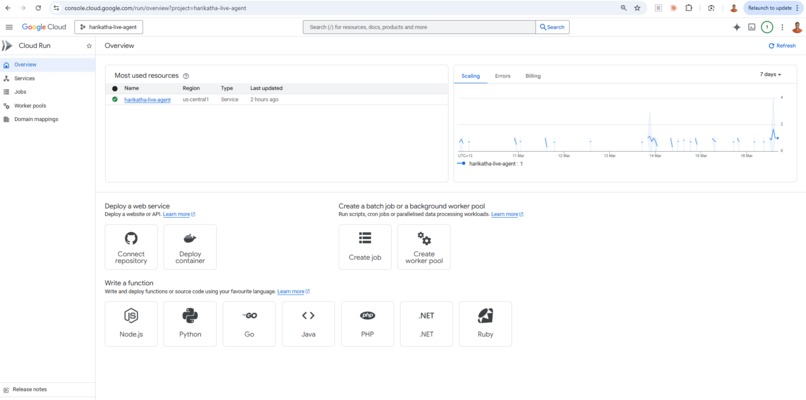Click the Google Cloud logo
806x400 pixels.
click(x=44, y=27)
